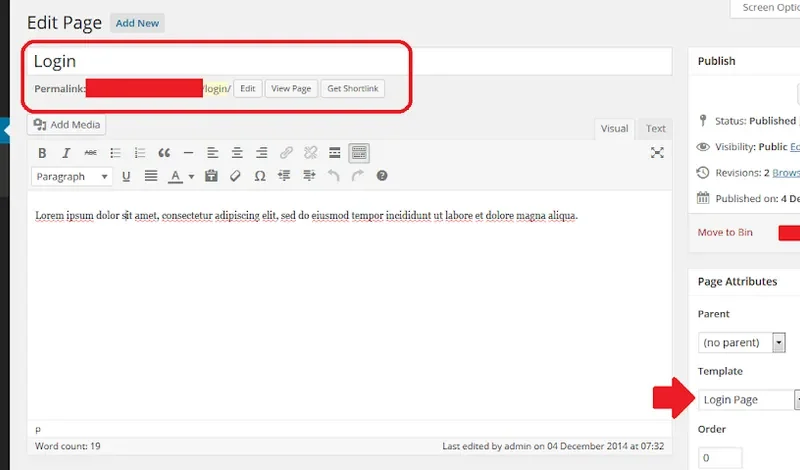Open the Template dropdown showing Login Page
Viewport: 800px width, 470px height.
click(748, 400)
